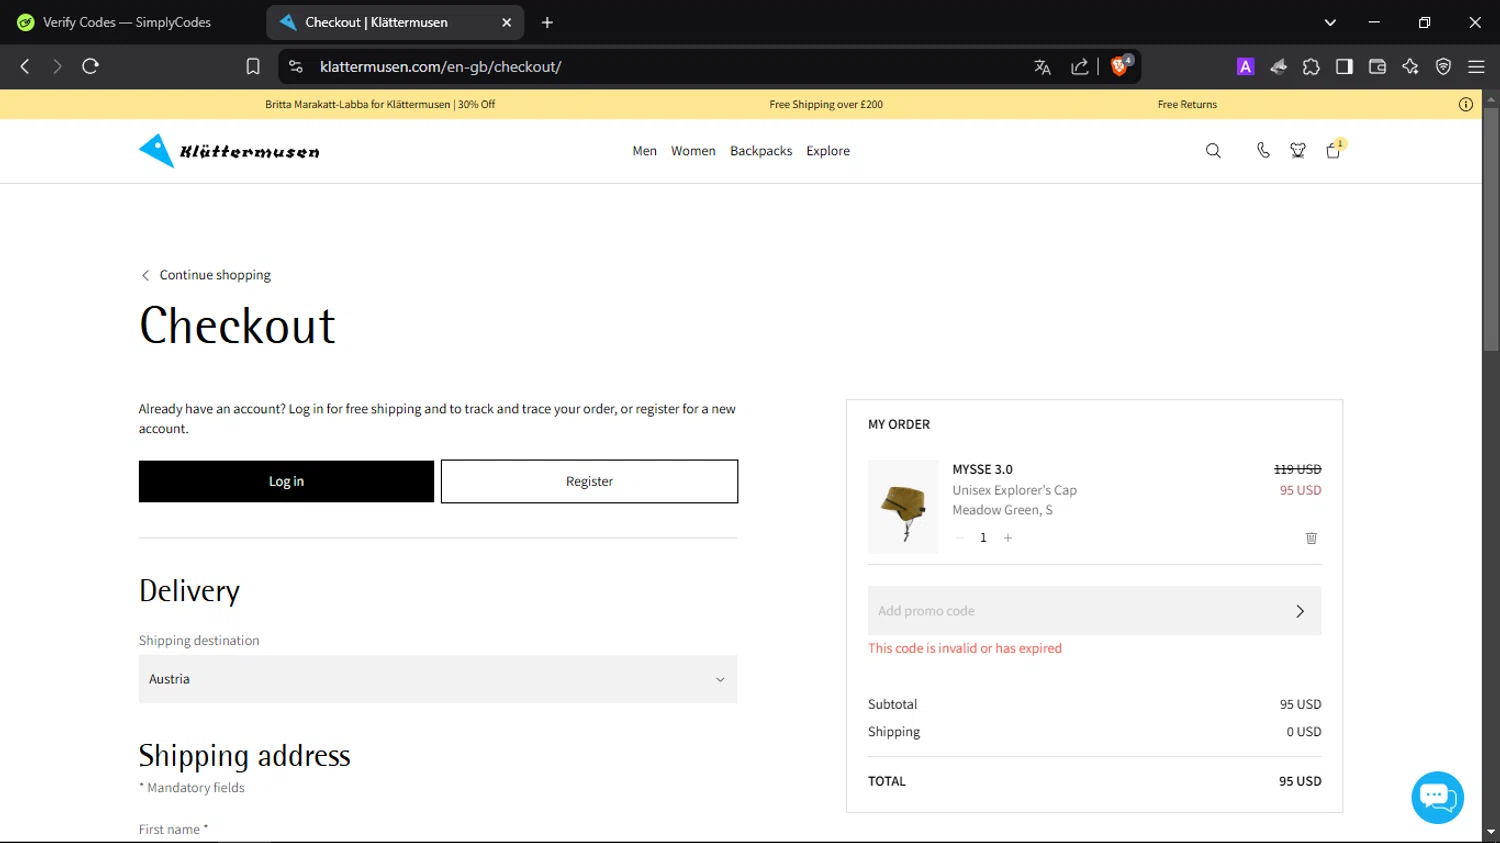
Task: Go back with the browser back arrow
Action: 25,66
